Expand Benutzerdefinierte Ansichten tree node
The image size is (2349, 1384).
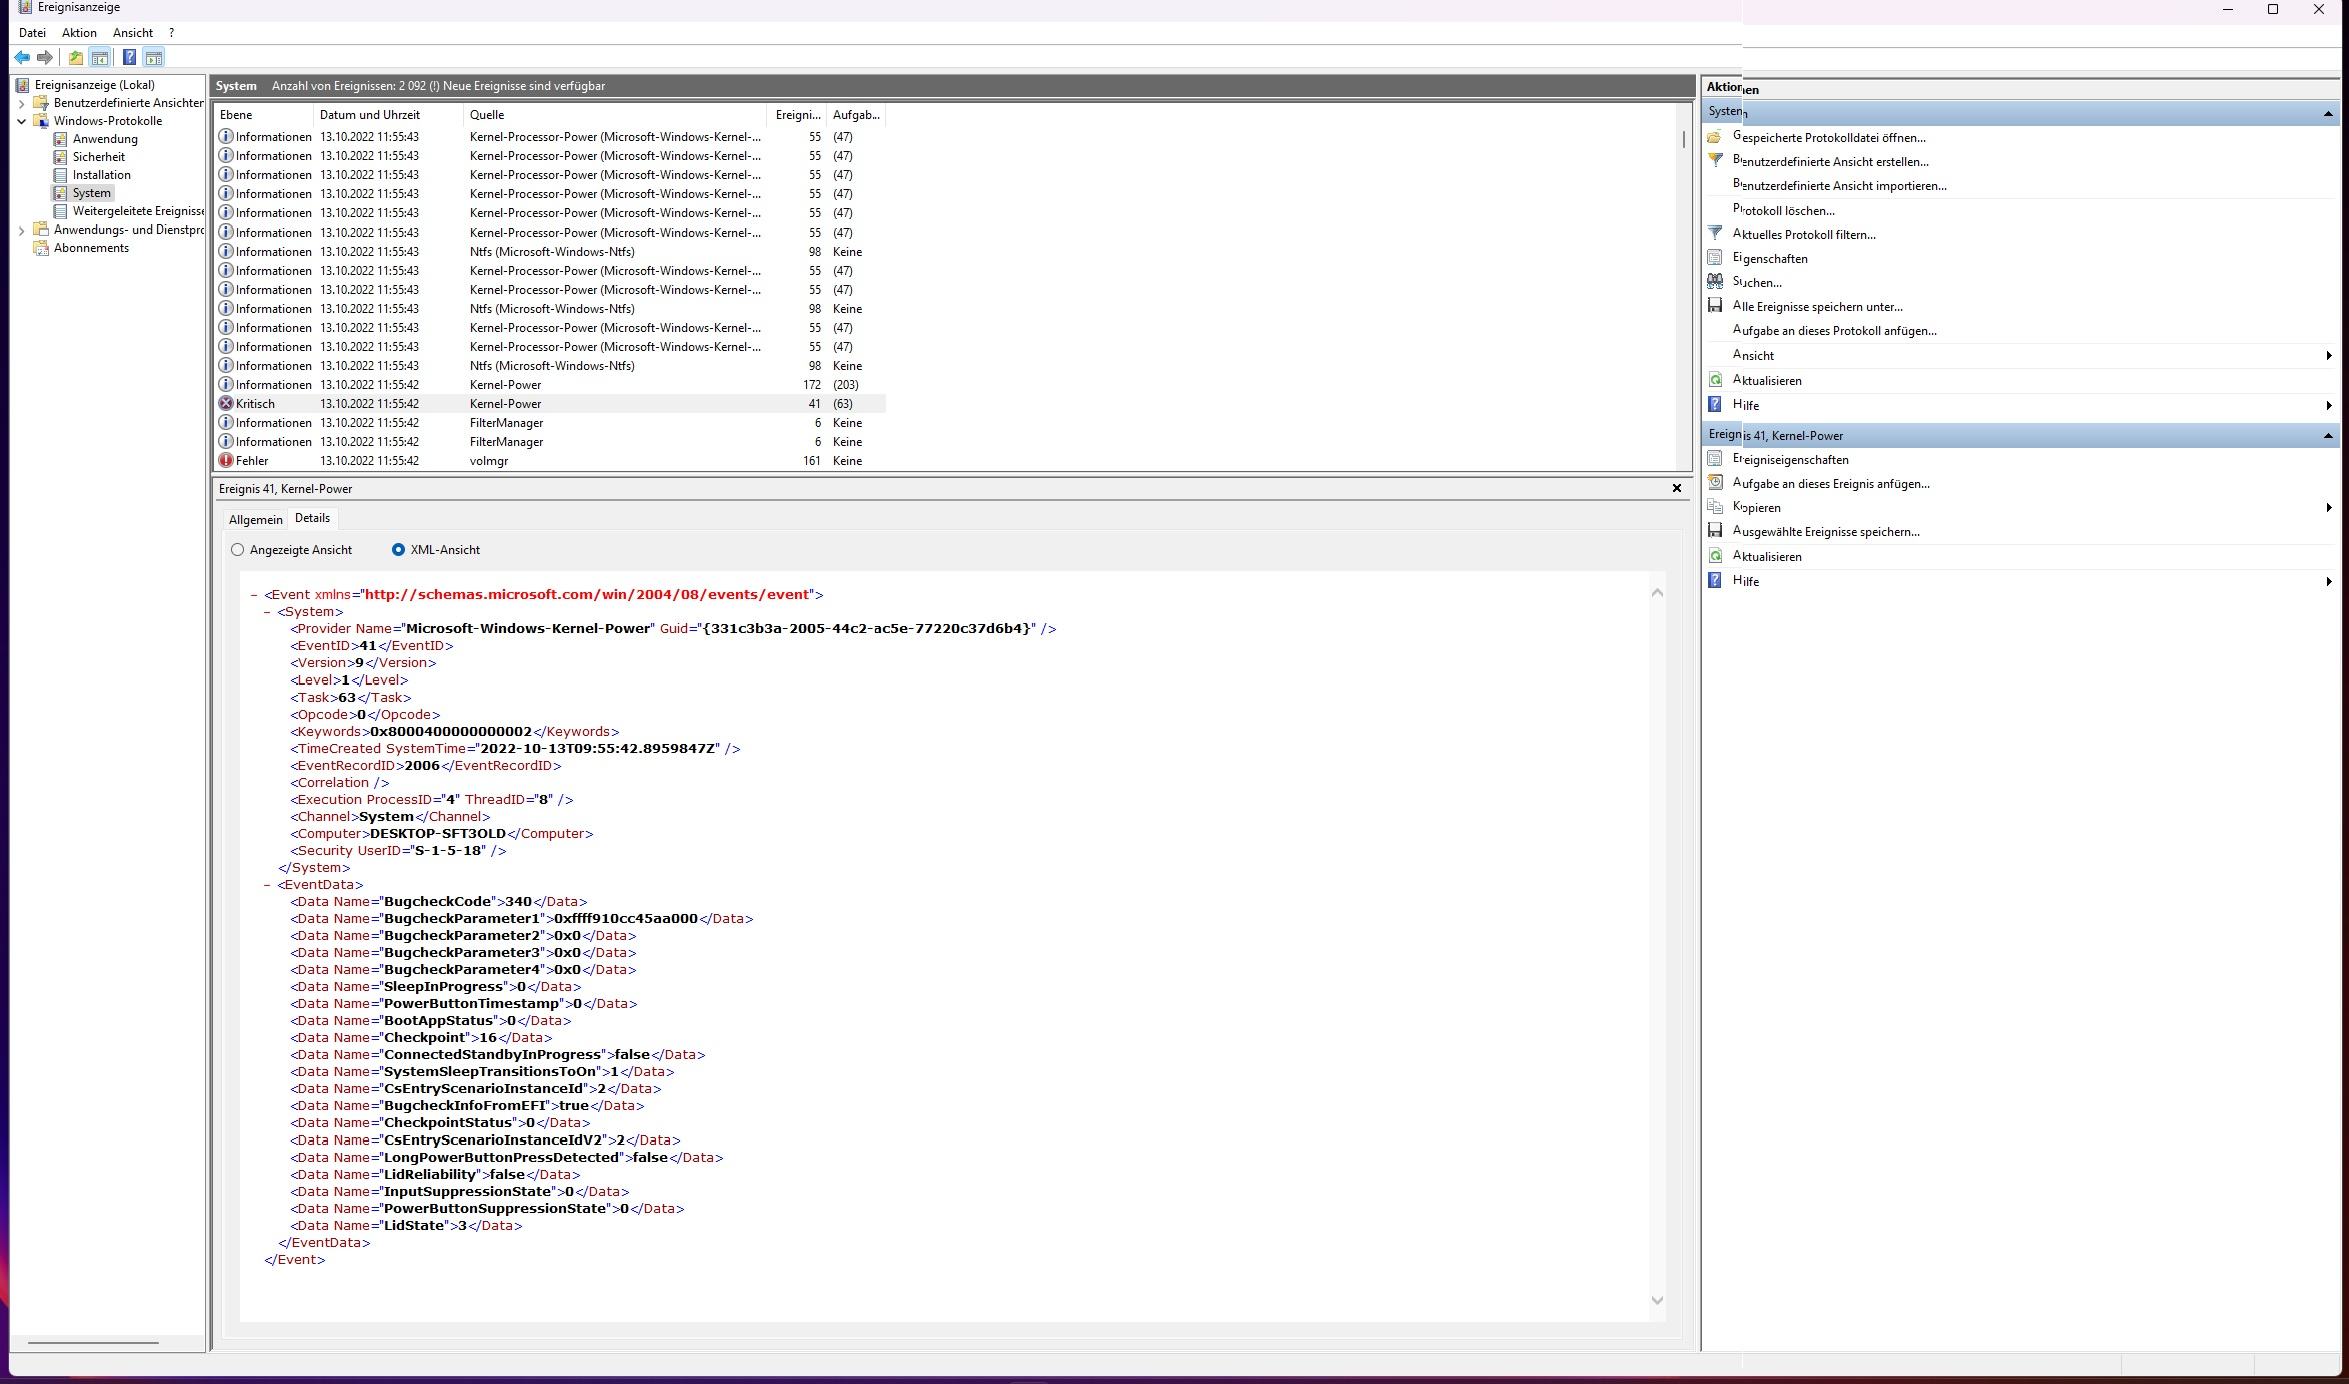22,103
